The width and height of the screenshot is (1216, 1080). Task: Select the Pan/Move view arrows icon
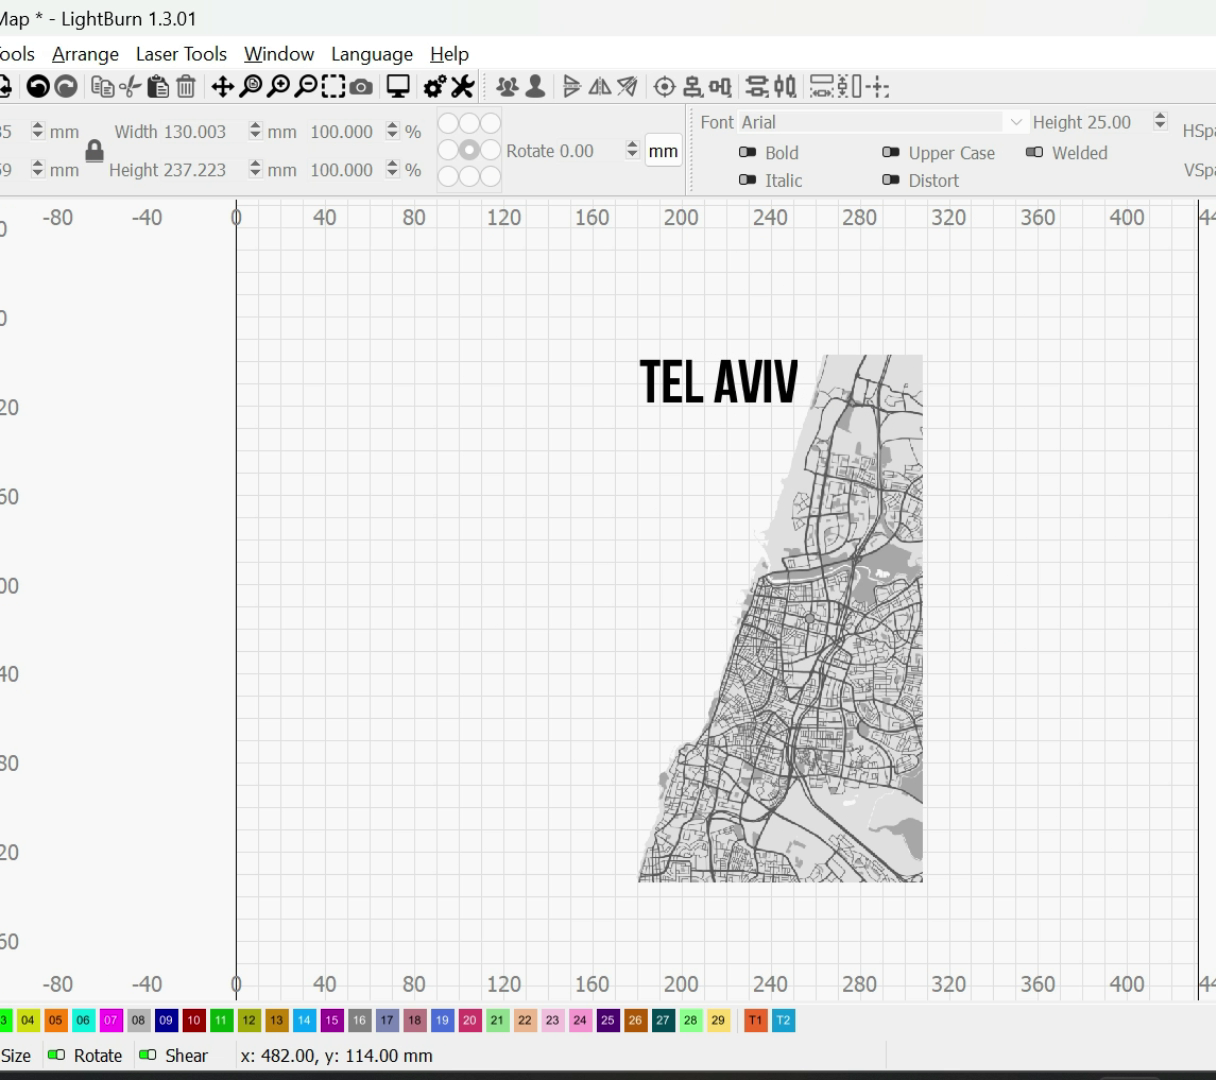(222, 87)
